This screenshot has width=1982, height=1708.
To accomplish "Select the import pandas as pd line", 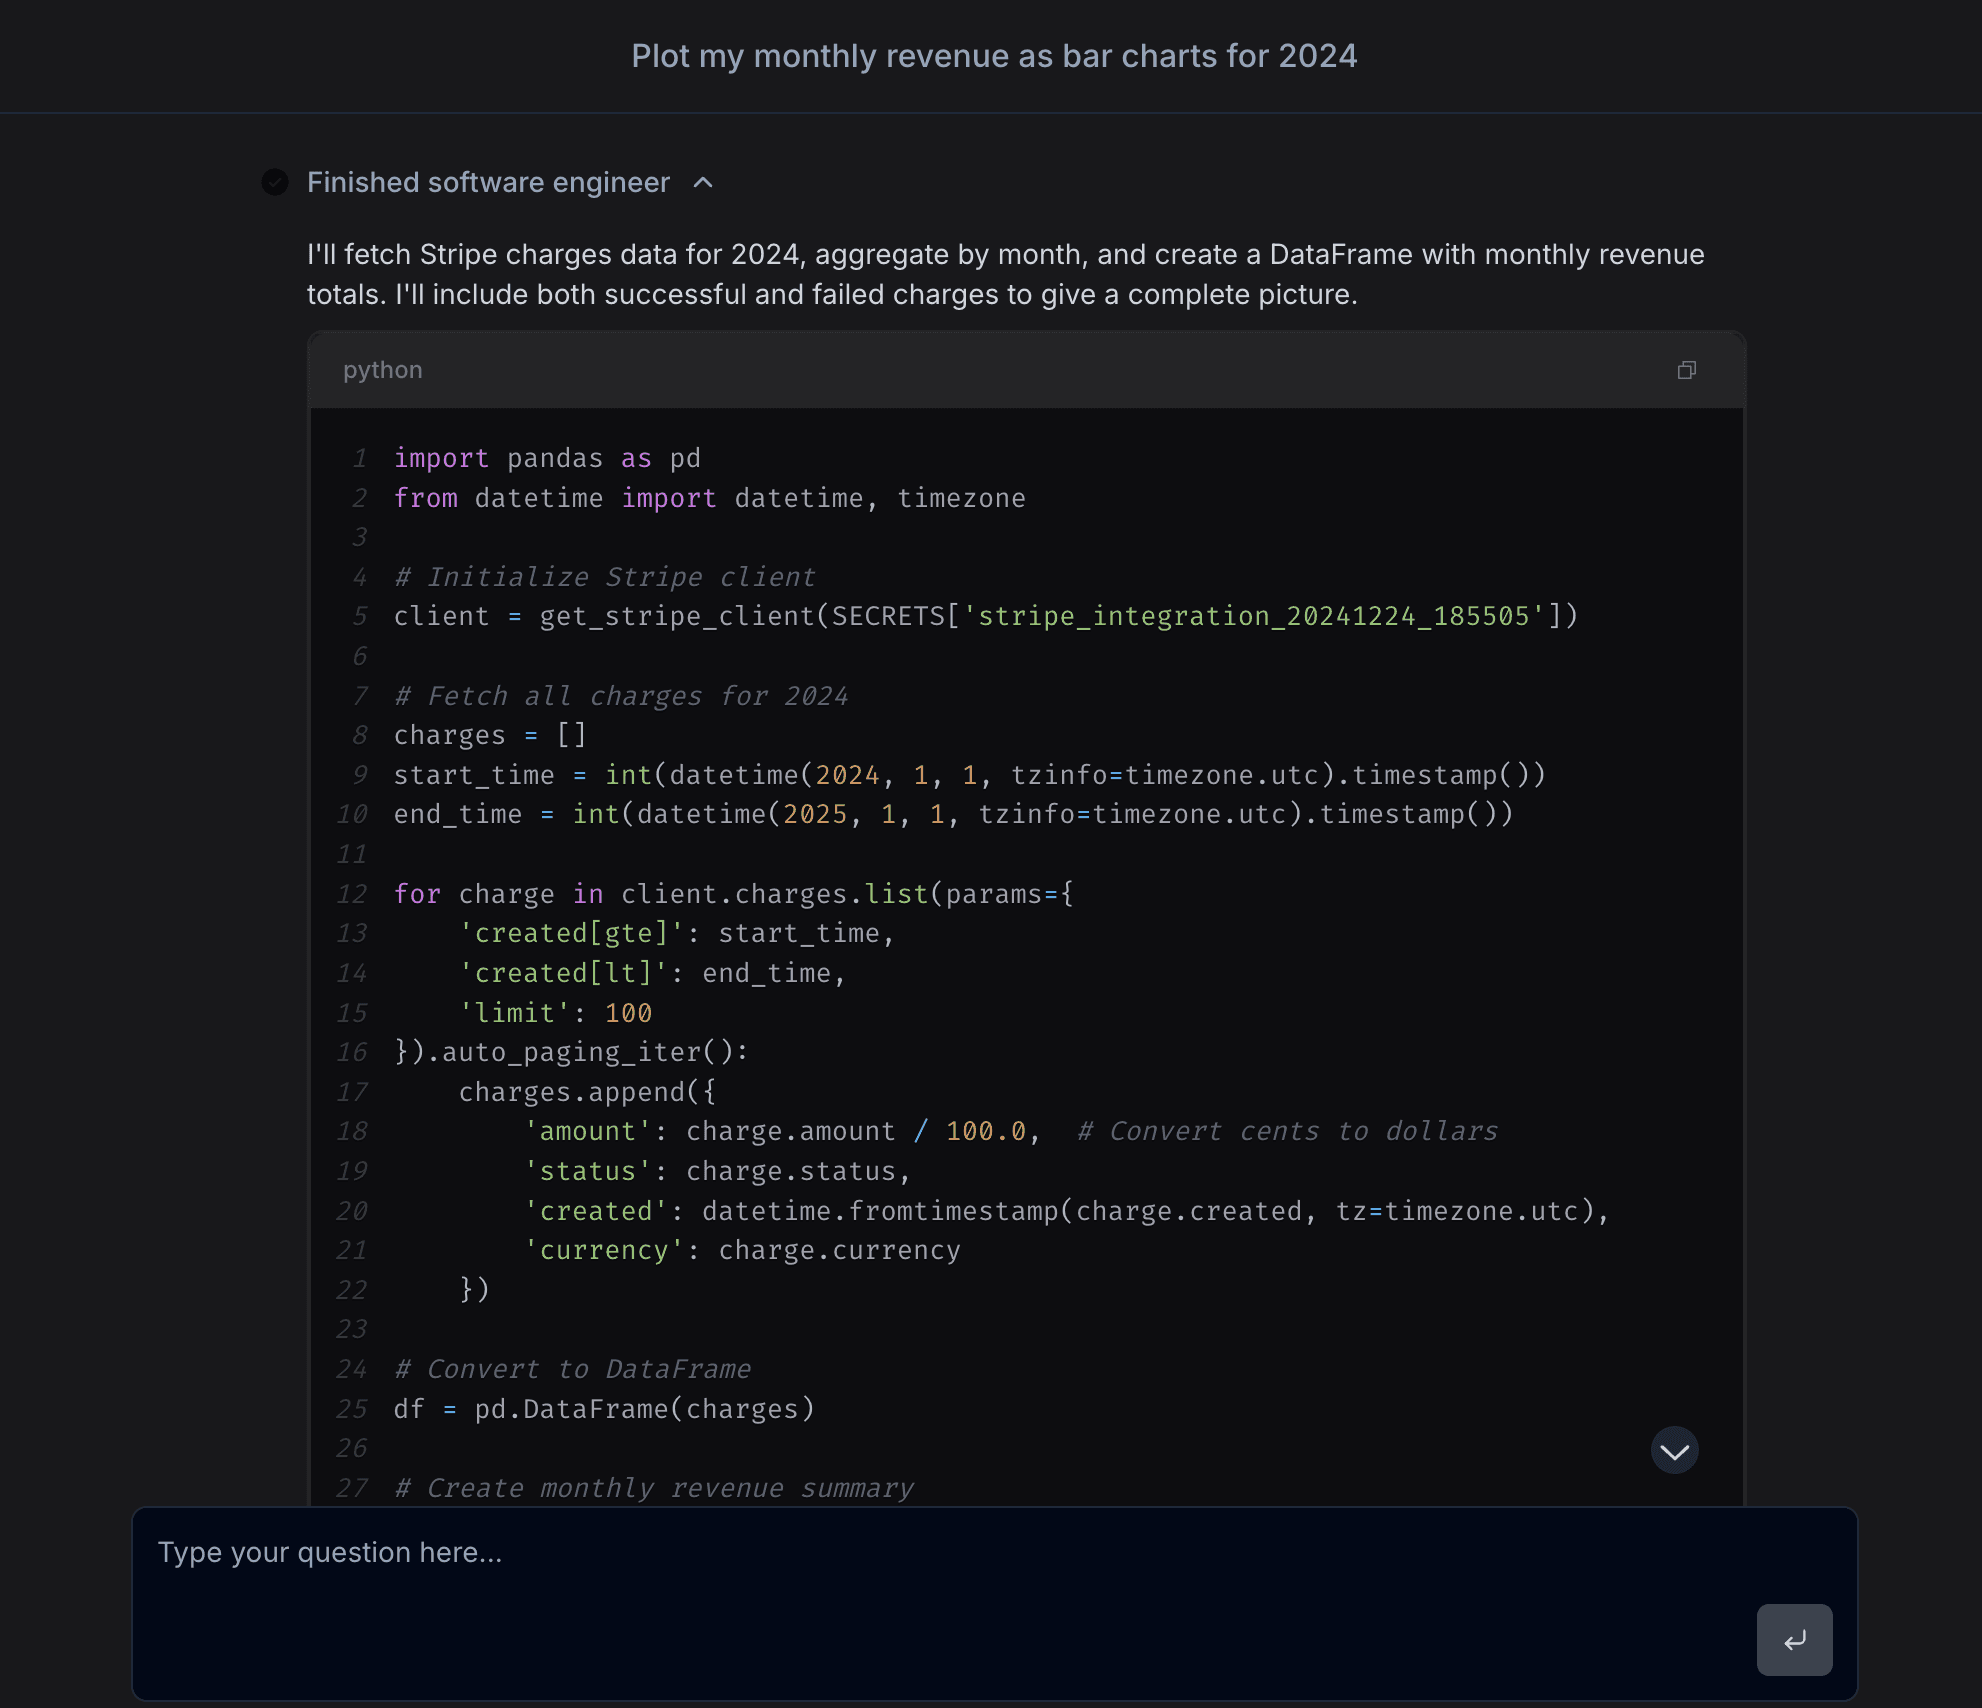I will click(x=547, y=457).
